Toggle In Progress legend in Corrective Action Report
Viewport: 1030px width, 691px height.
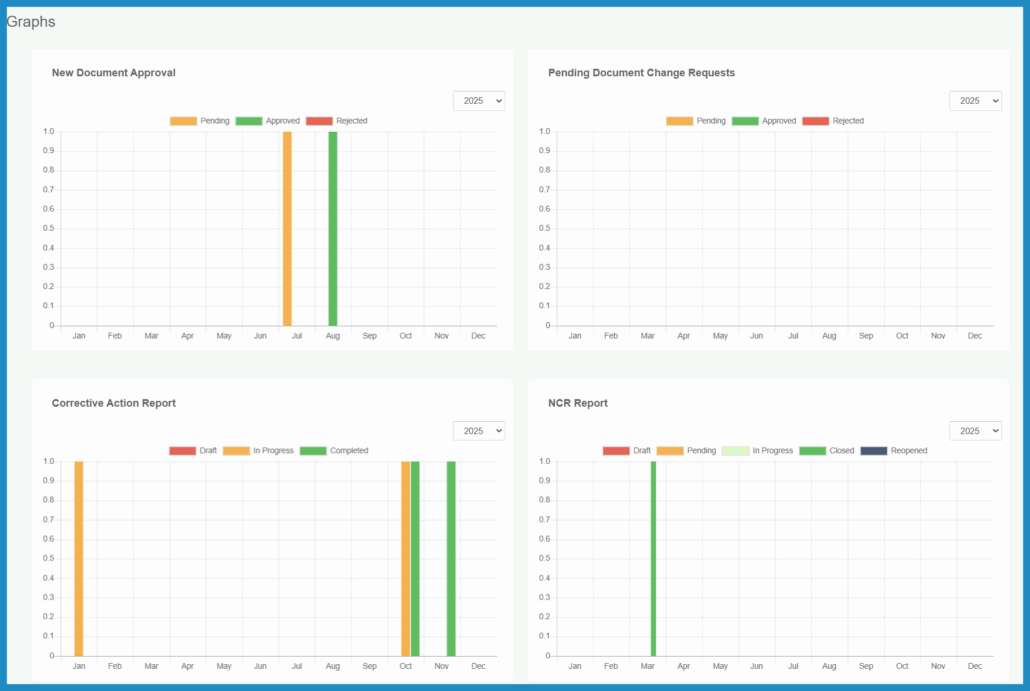[x=236, y=451]
